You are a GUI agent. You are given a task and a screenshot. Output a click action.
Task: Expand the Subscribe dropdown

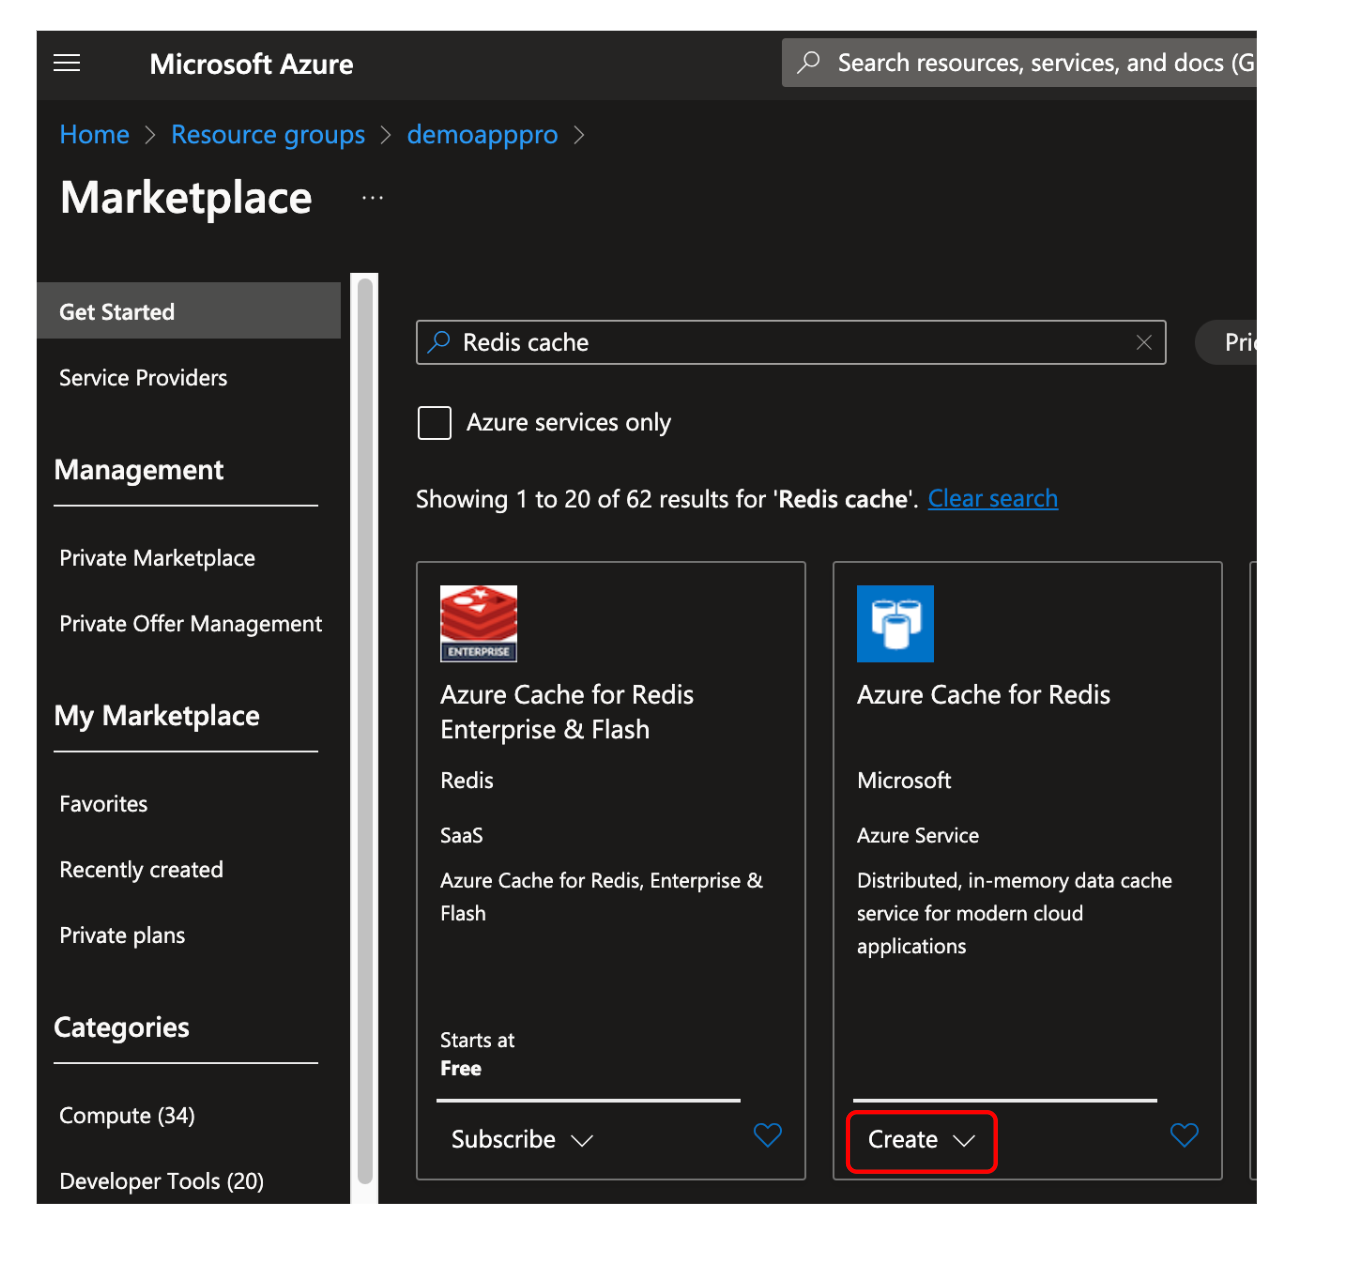coord(522,1140)
